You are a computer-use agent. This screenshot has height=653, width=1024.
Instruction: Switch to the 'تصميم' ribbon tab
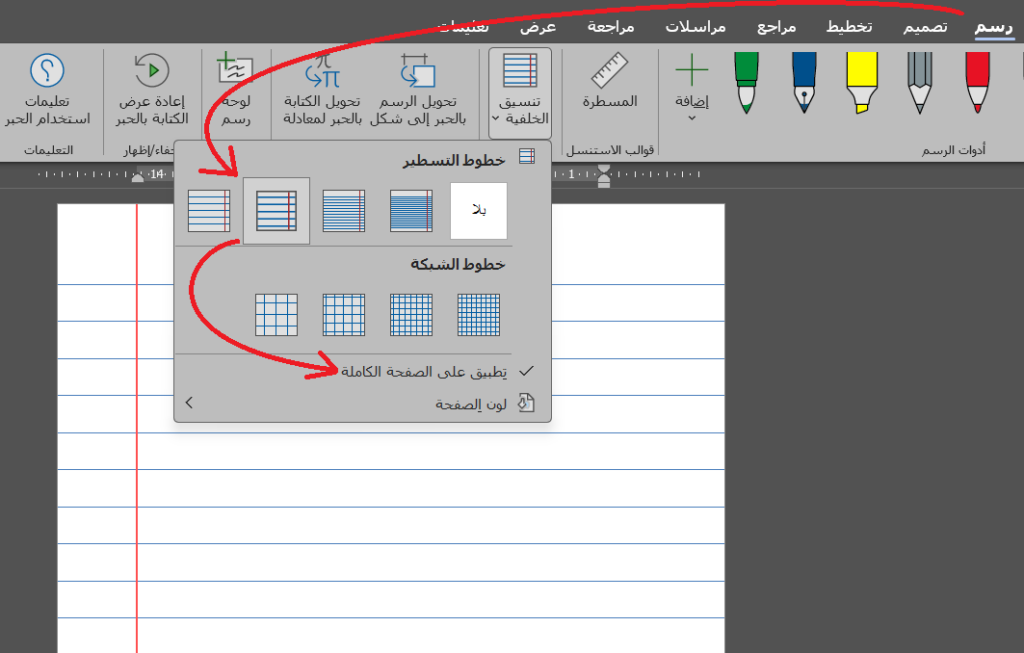[925, 27]
